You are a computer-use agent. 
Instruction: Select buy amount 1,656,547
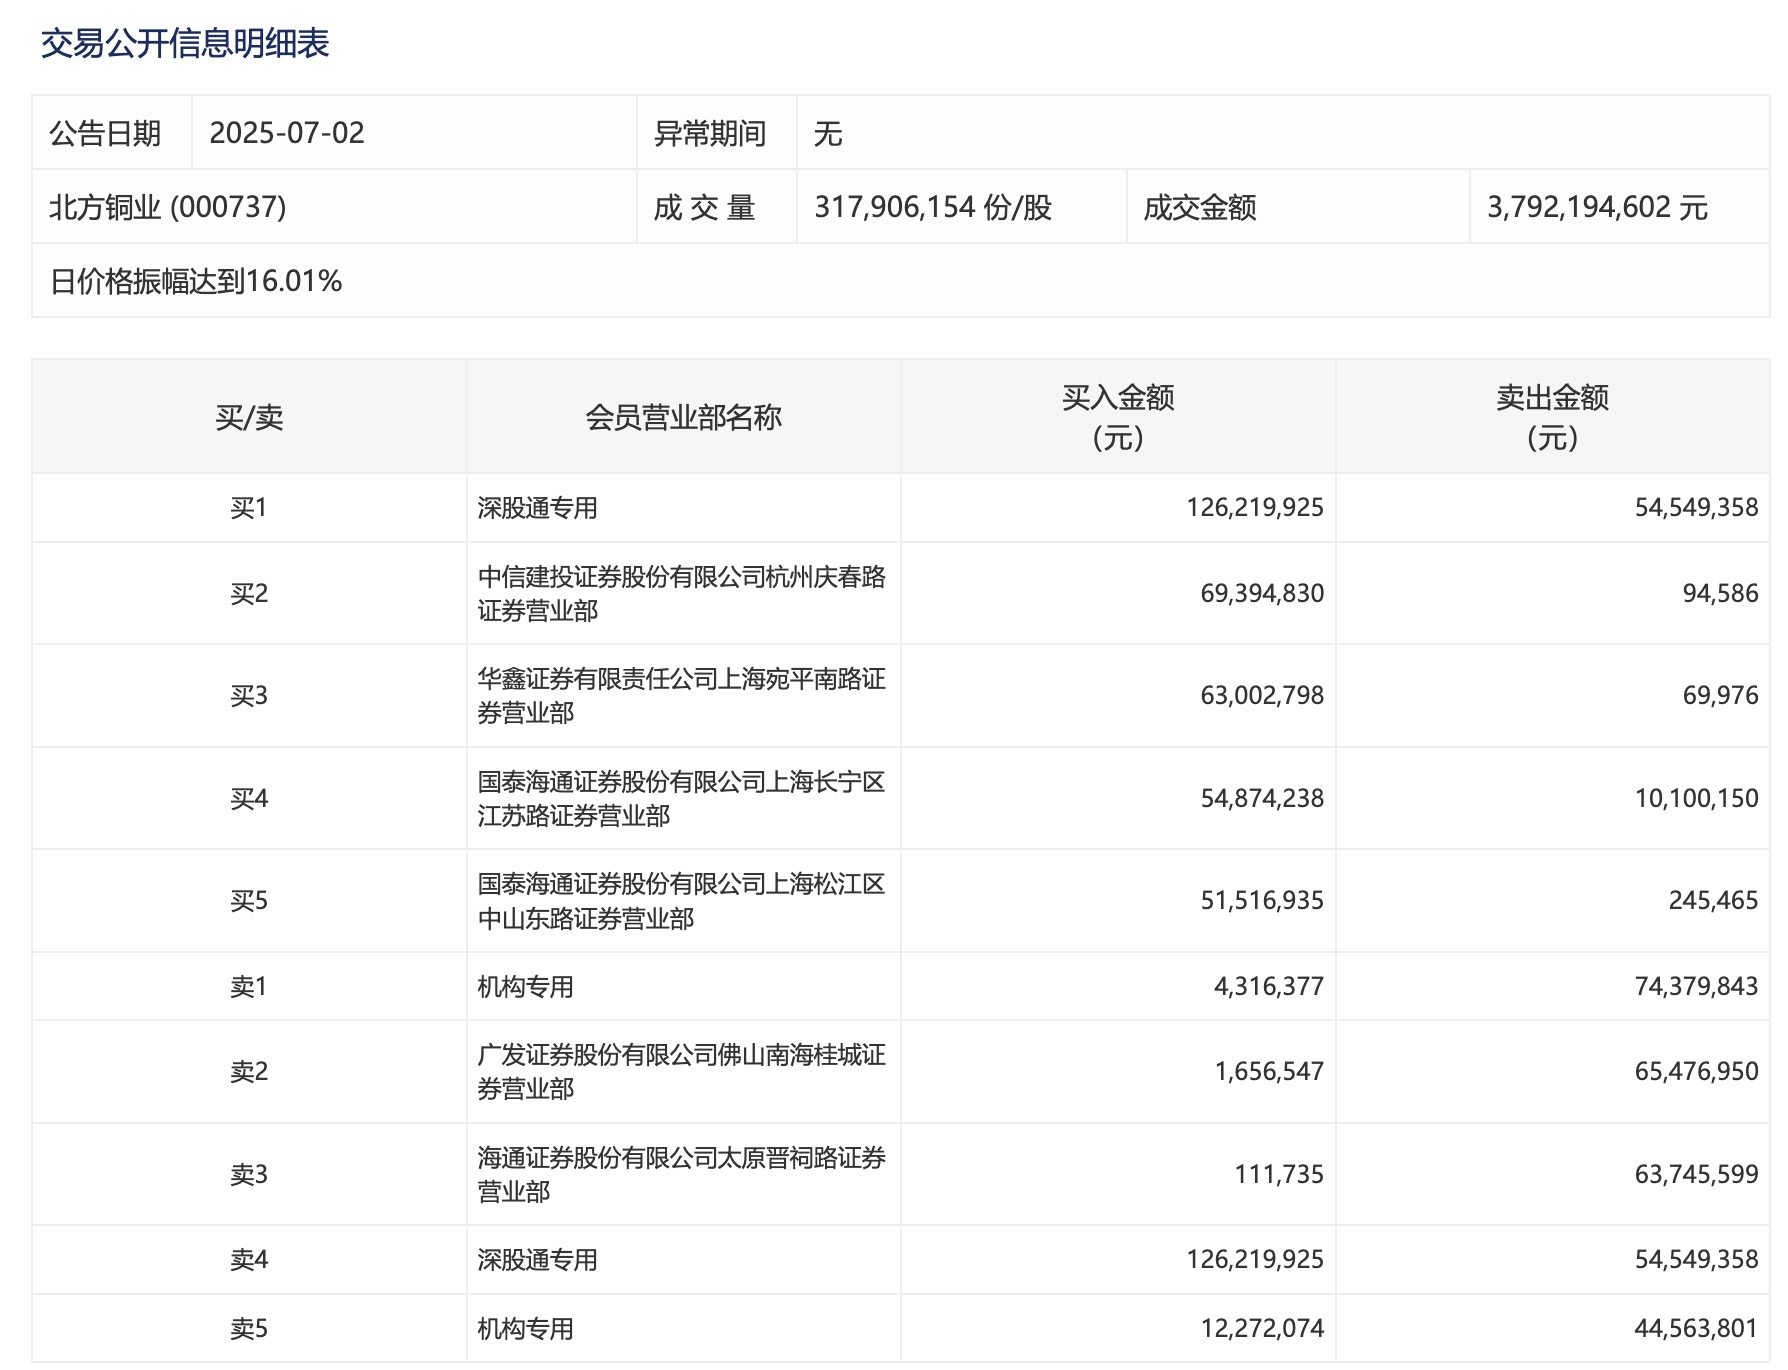point(1269,1072)
